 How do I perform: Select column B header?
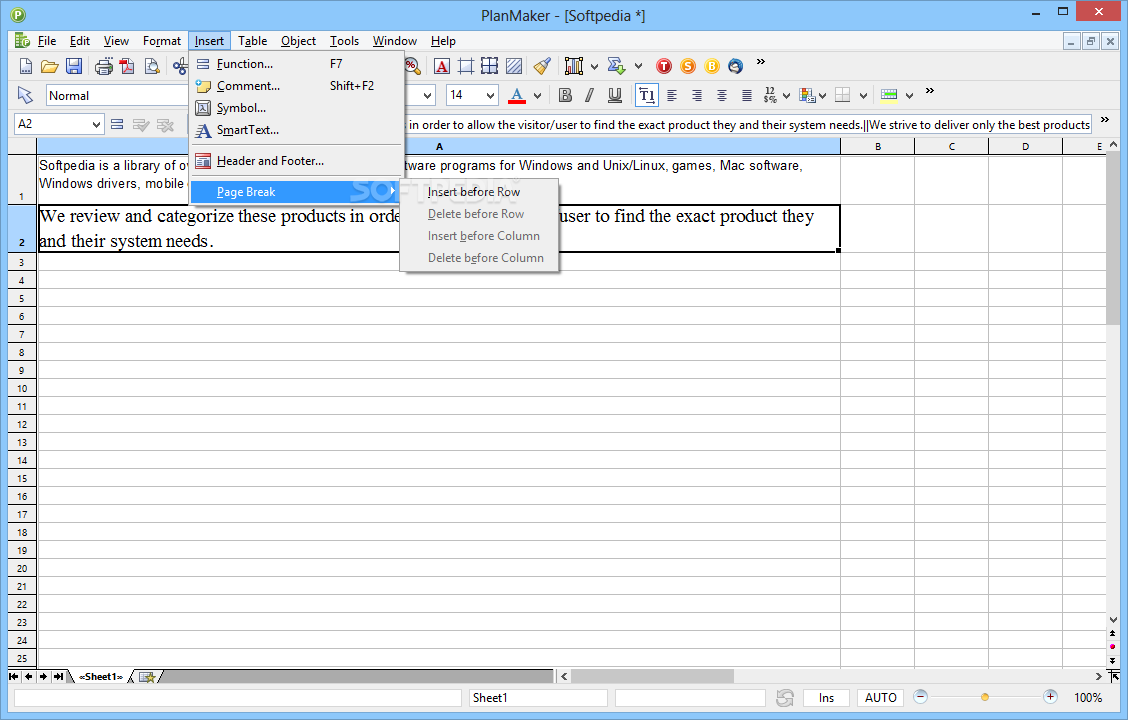[878, 147]
